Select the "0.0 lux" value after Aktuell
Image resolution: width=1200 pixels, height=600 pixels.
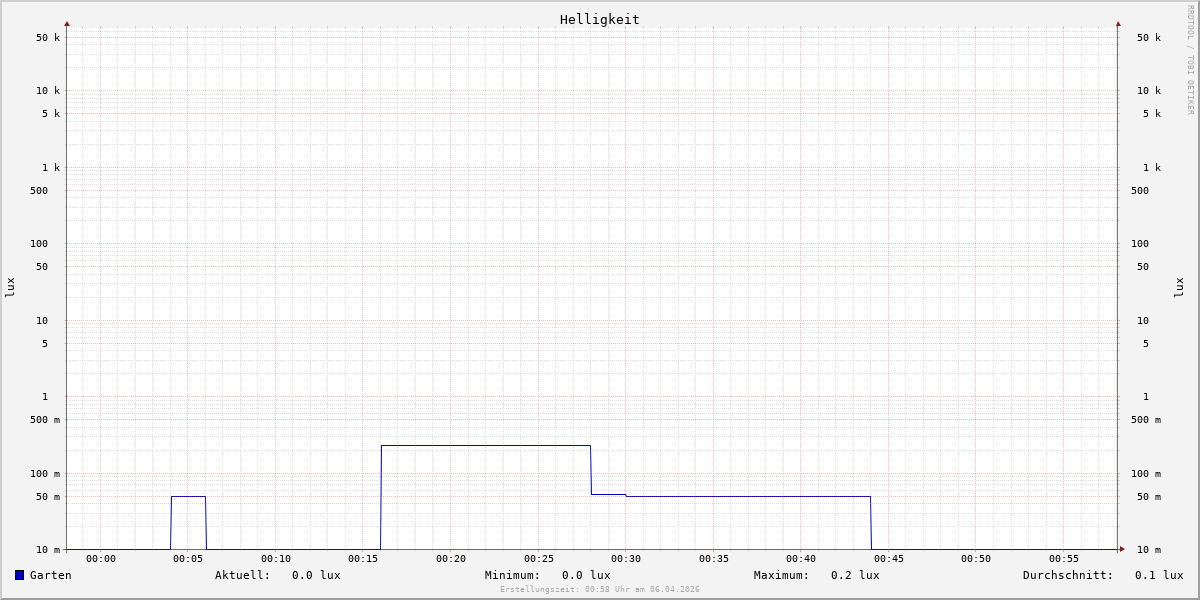[316, 575]
